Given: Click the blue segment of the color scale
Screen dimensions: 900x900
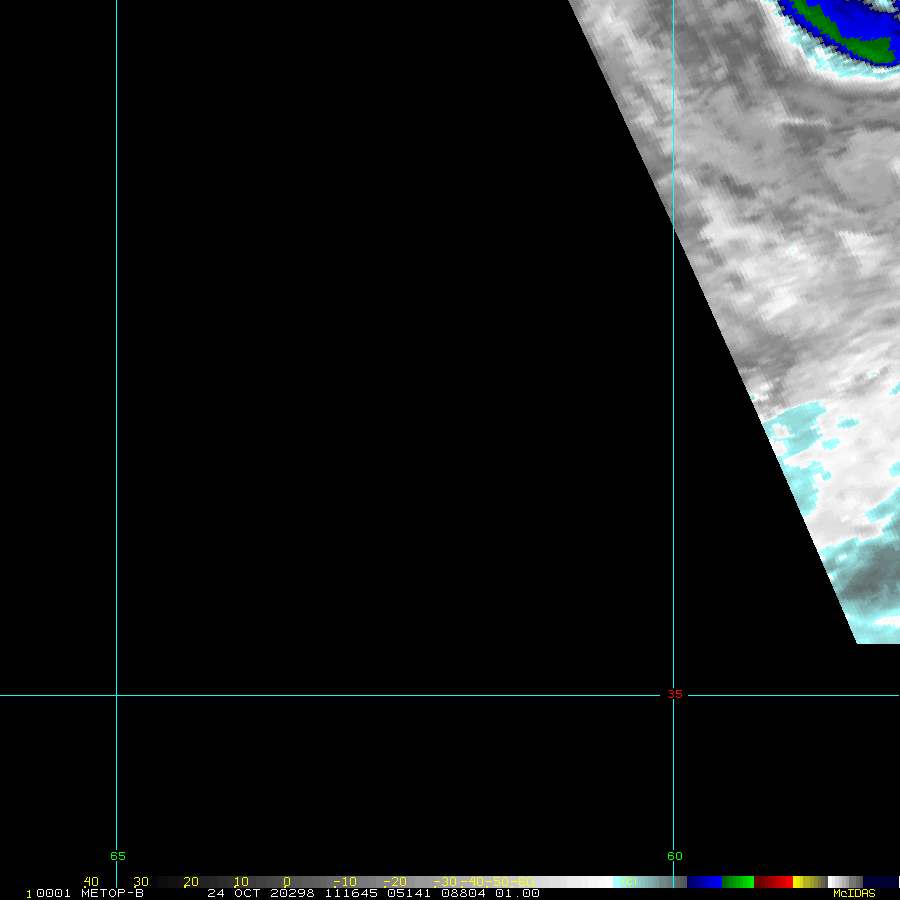Looking at the screenshot, I should [704, 882].
